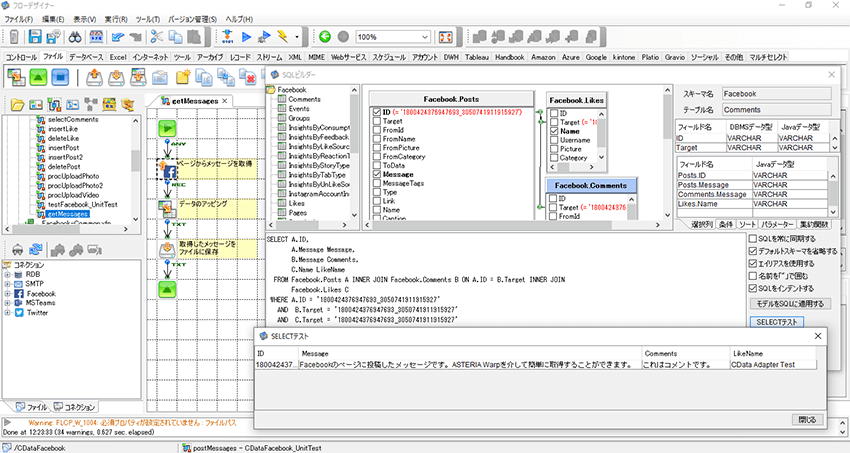Toggle the SQLをインデントする checkbox
Image resolution: width=850 pixels, height=453 pixels.
click(752, 288)
